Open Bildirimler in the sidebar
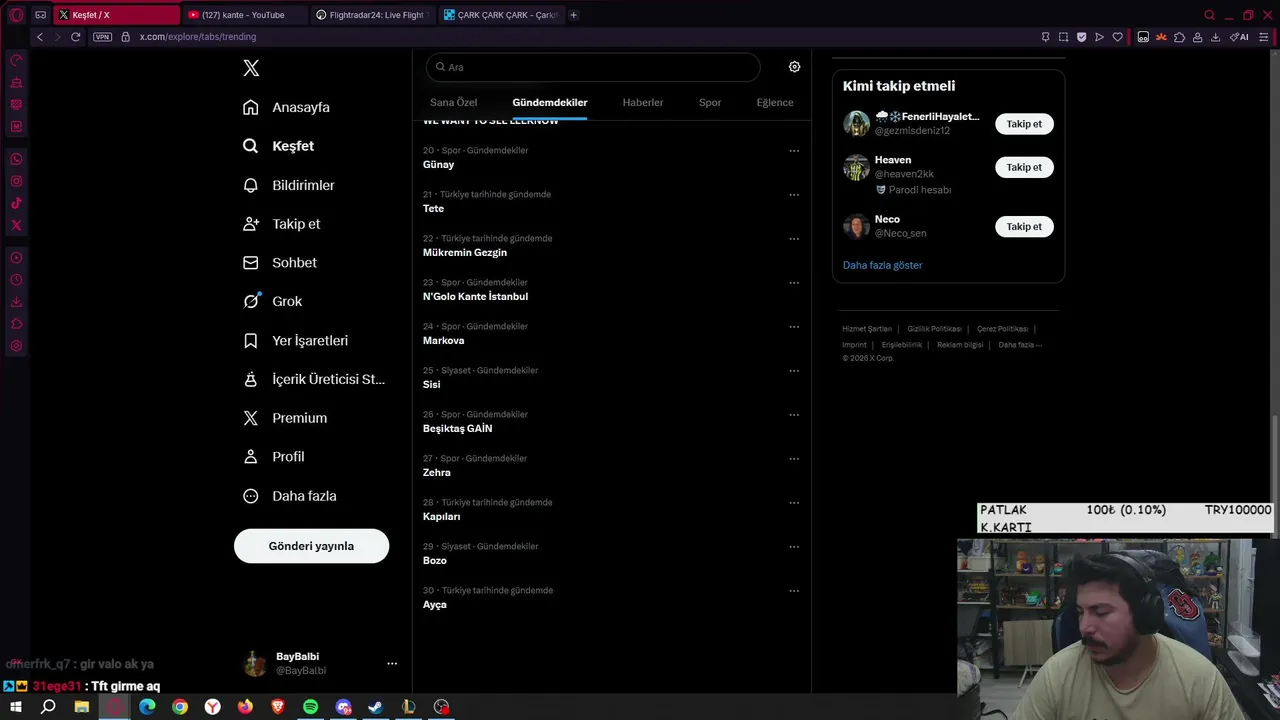This screenshot has width=1280, height=720. click(290, 185)
